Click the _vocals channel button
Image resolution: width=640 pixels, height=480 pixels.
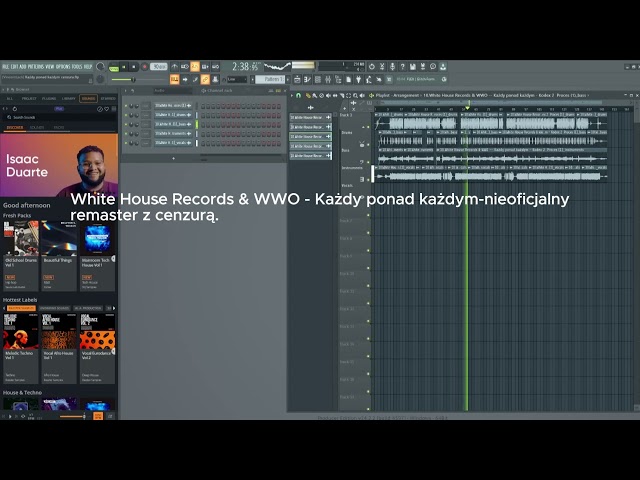click(173, 143)
